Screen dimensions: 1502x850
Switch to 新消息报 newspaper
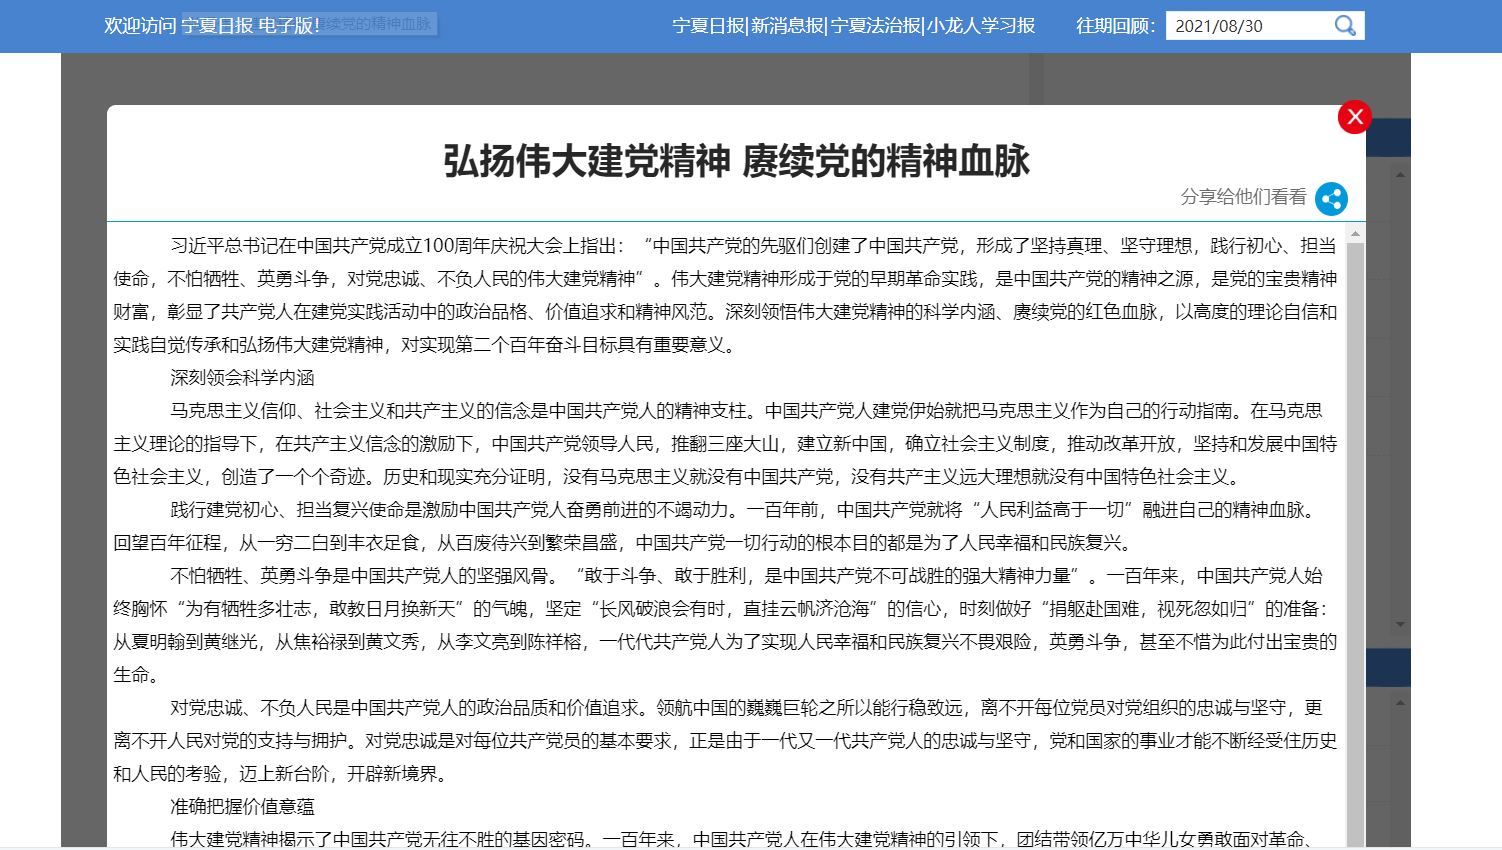(788, 26)
